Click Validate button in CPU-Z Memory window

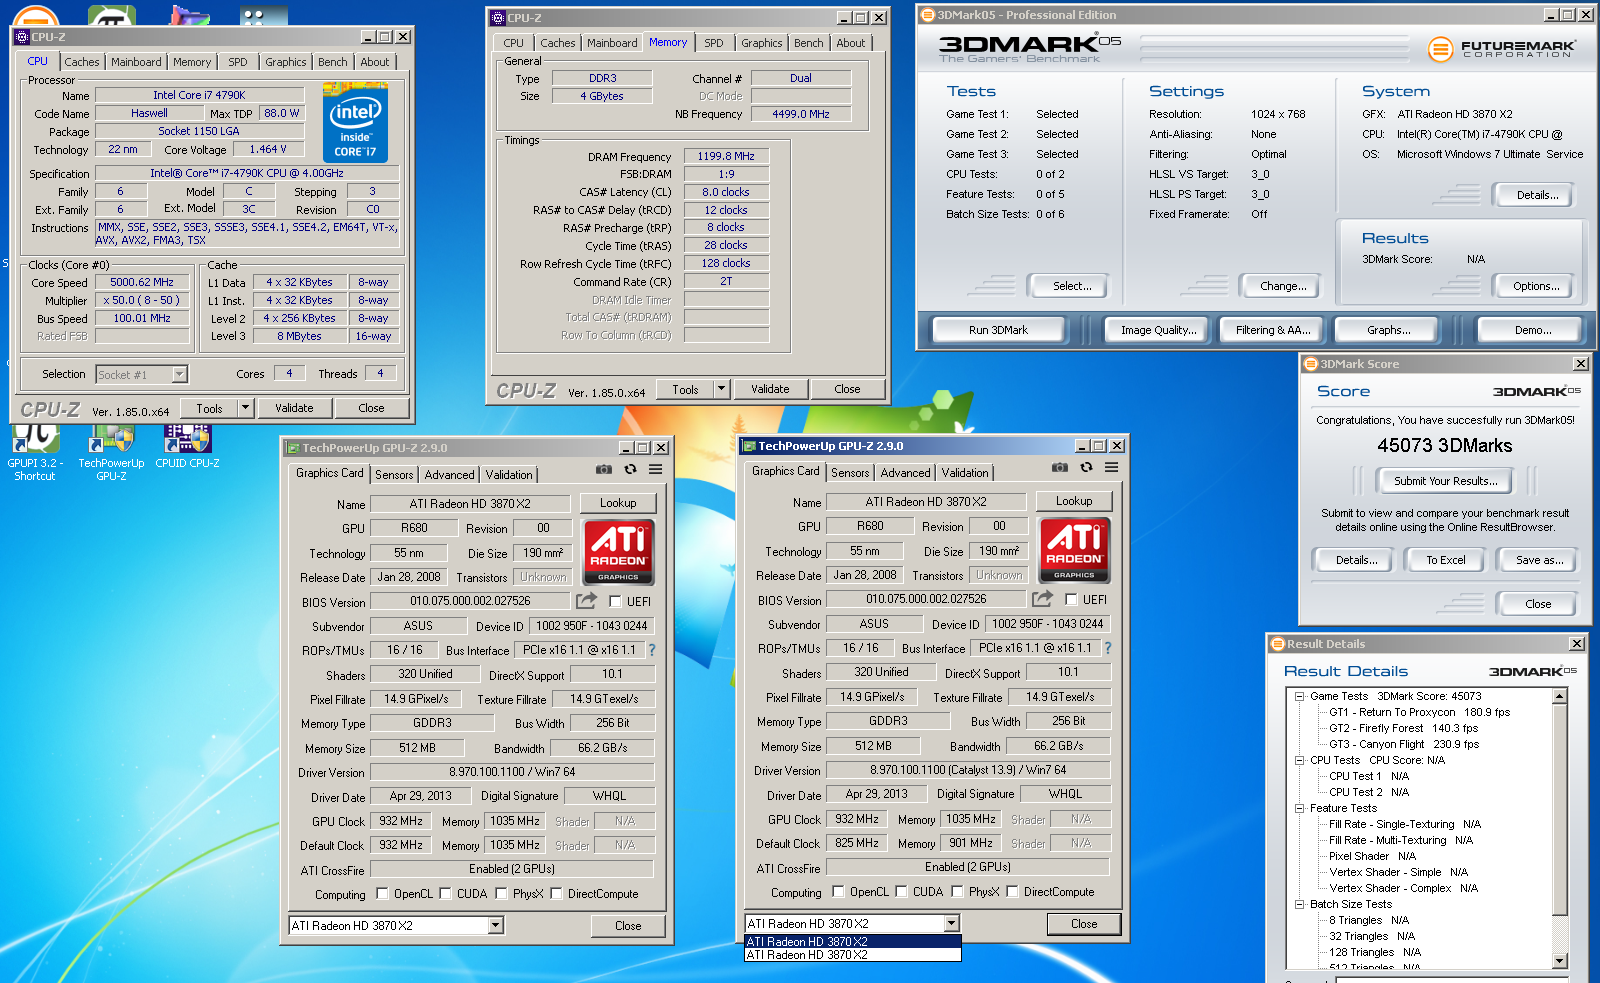pyautogui.click(x=770, y=389)
